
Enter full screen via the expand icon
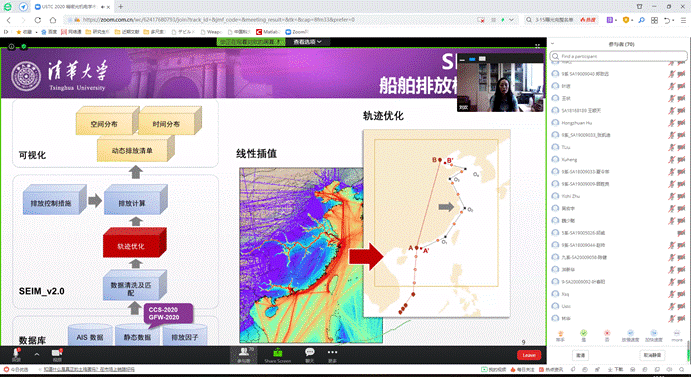(537, 46)
